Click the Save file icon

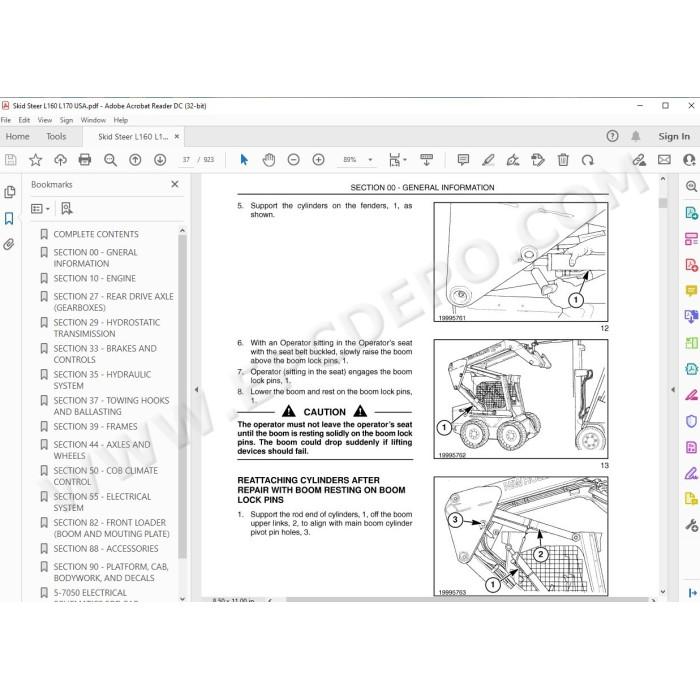pos(10,160)
